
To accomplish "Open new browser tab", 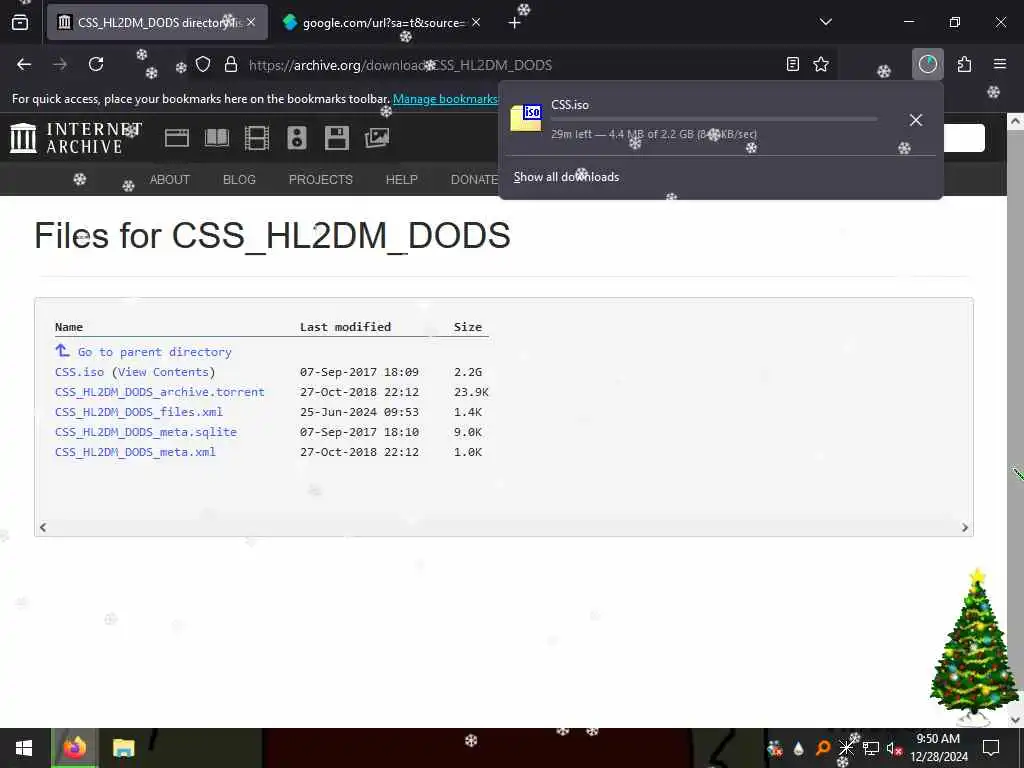I will [514, 23].
